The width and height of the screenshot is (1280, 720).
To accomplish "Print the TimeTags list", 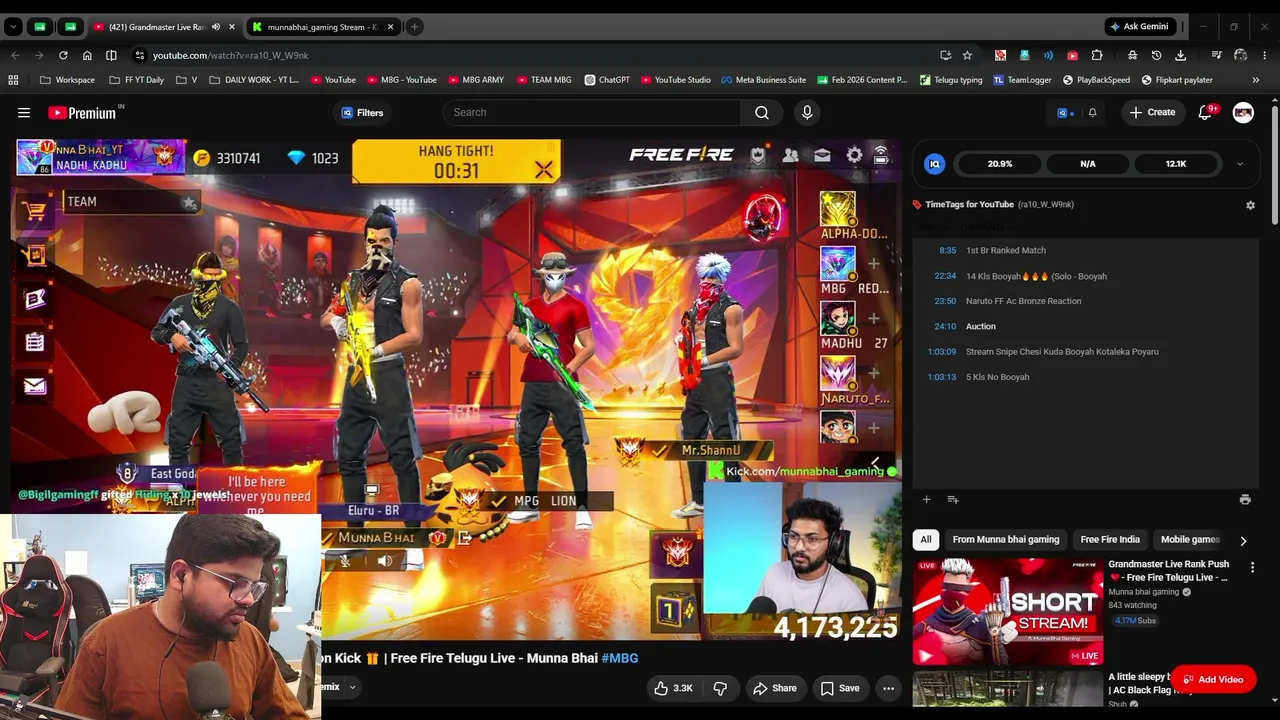I will click(x=1245, y=499).
